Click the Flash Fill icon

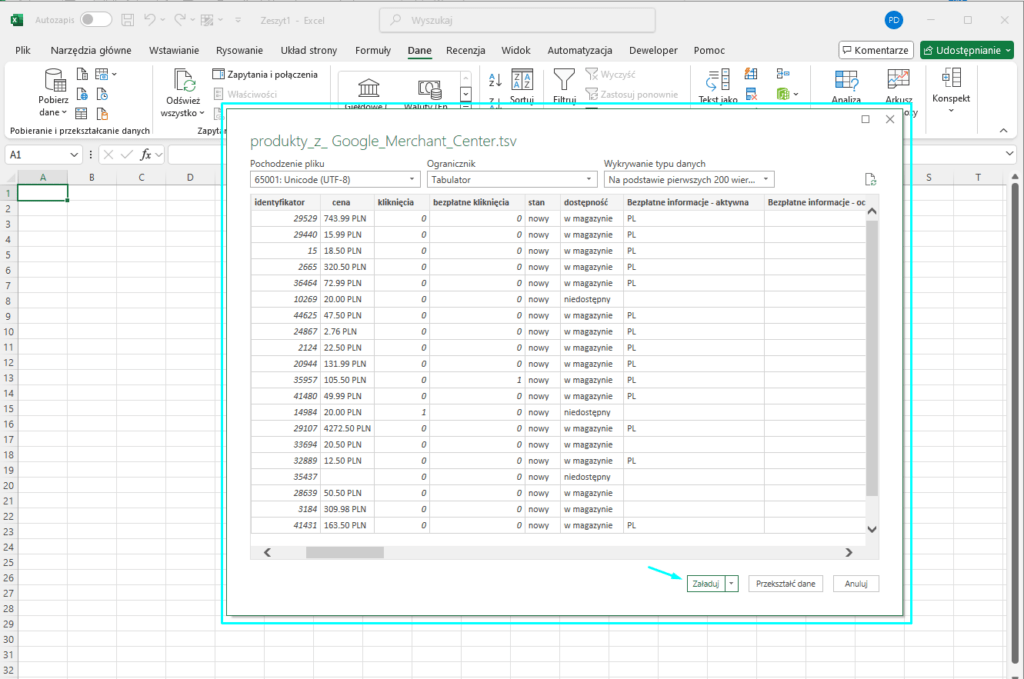(x=751, y=74)
